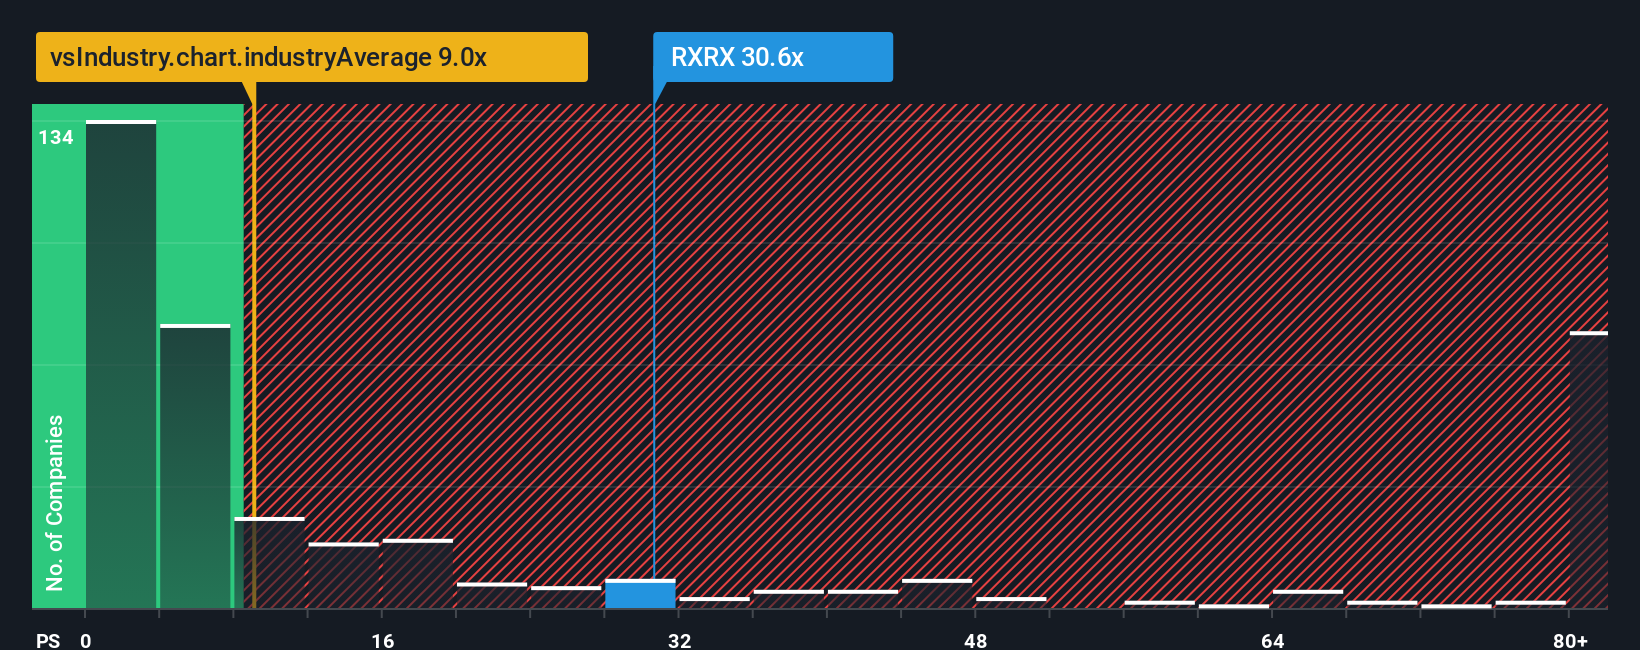Click the '64' axis tick label
Screen dimensions: 1640x650
point(1272,640)
